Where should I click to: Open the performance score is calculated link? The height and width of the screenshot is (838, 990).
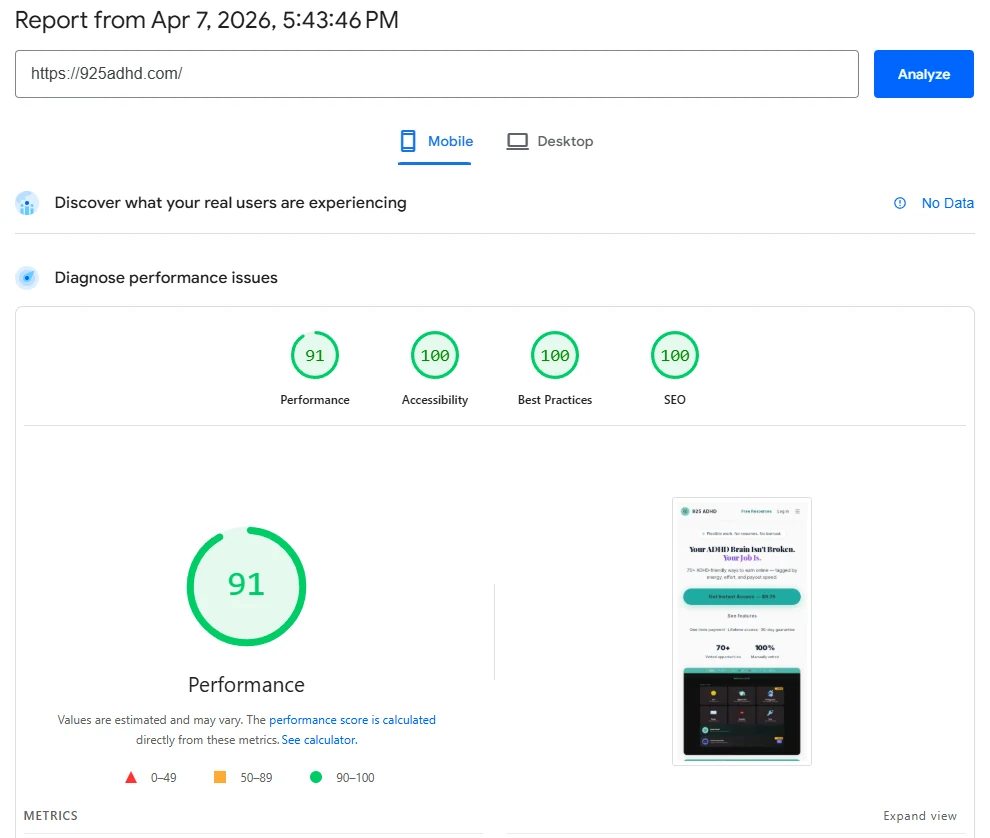click(x=352, y=720)
